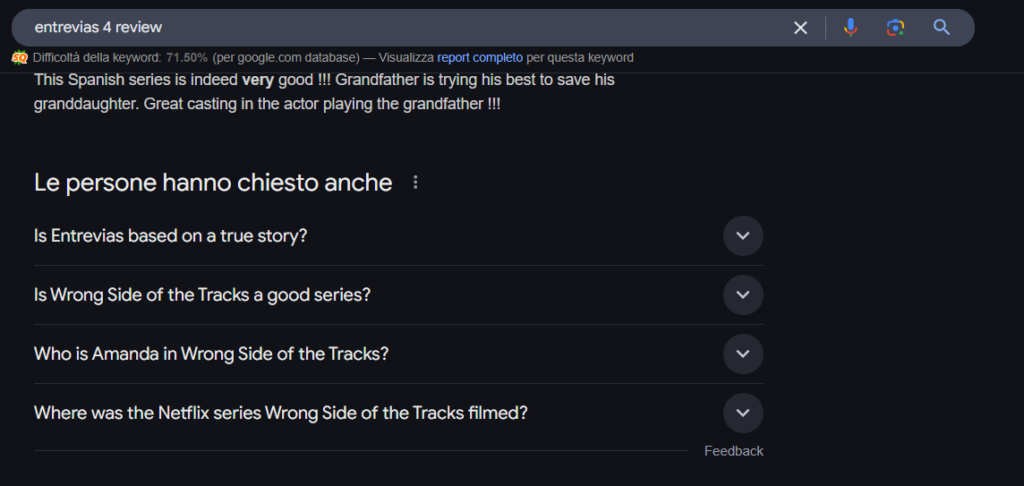The image size is (1024, 486).
Task: Clear the search query with the X icon
Action: [800, 27]
